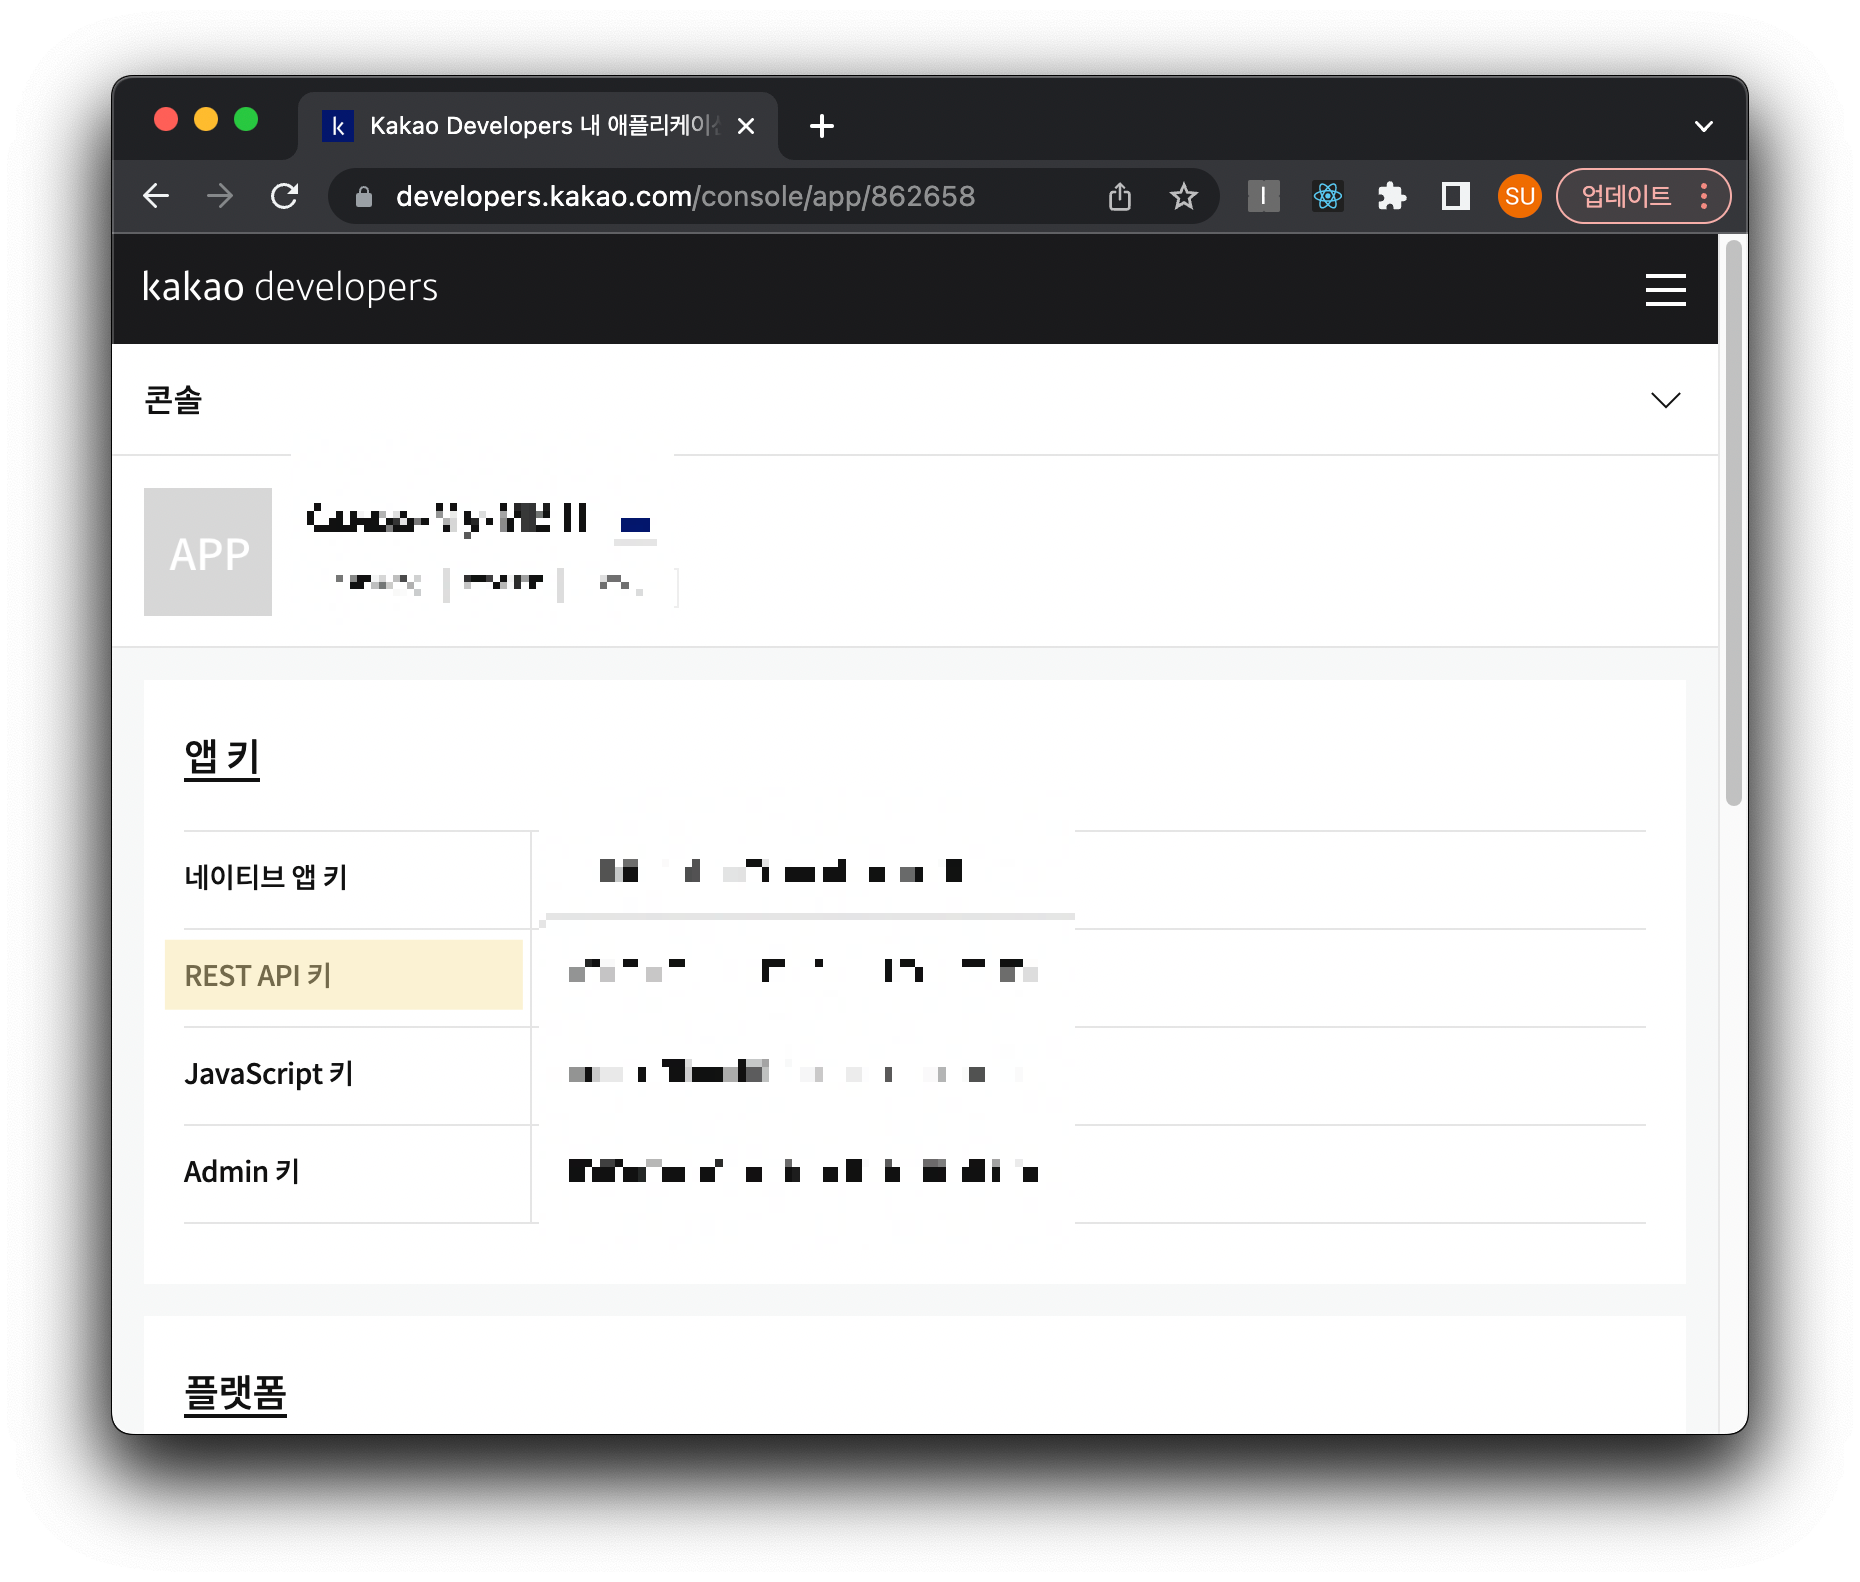Expand the 콘솔 console chevron
Screen dimensions: 1860x1582
(x=1666, y=400)
